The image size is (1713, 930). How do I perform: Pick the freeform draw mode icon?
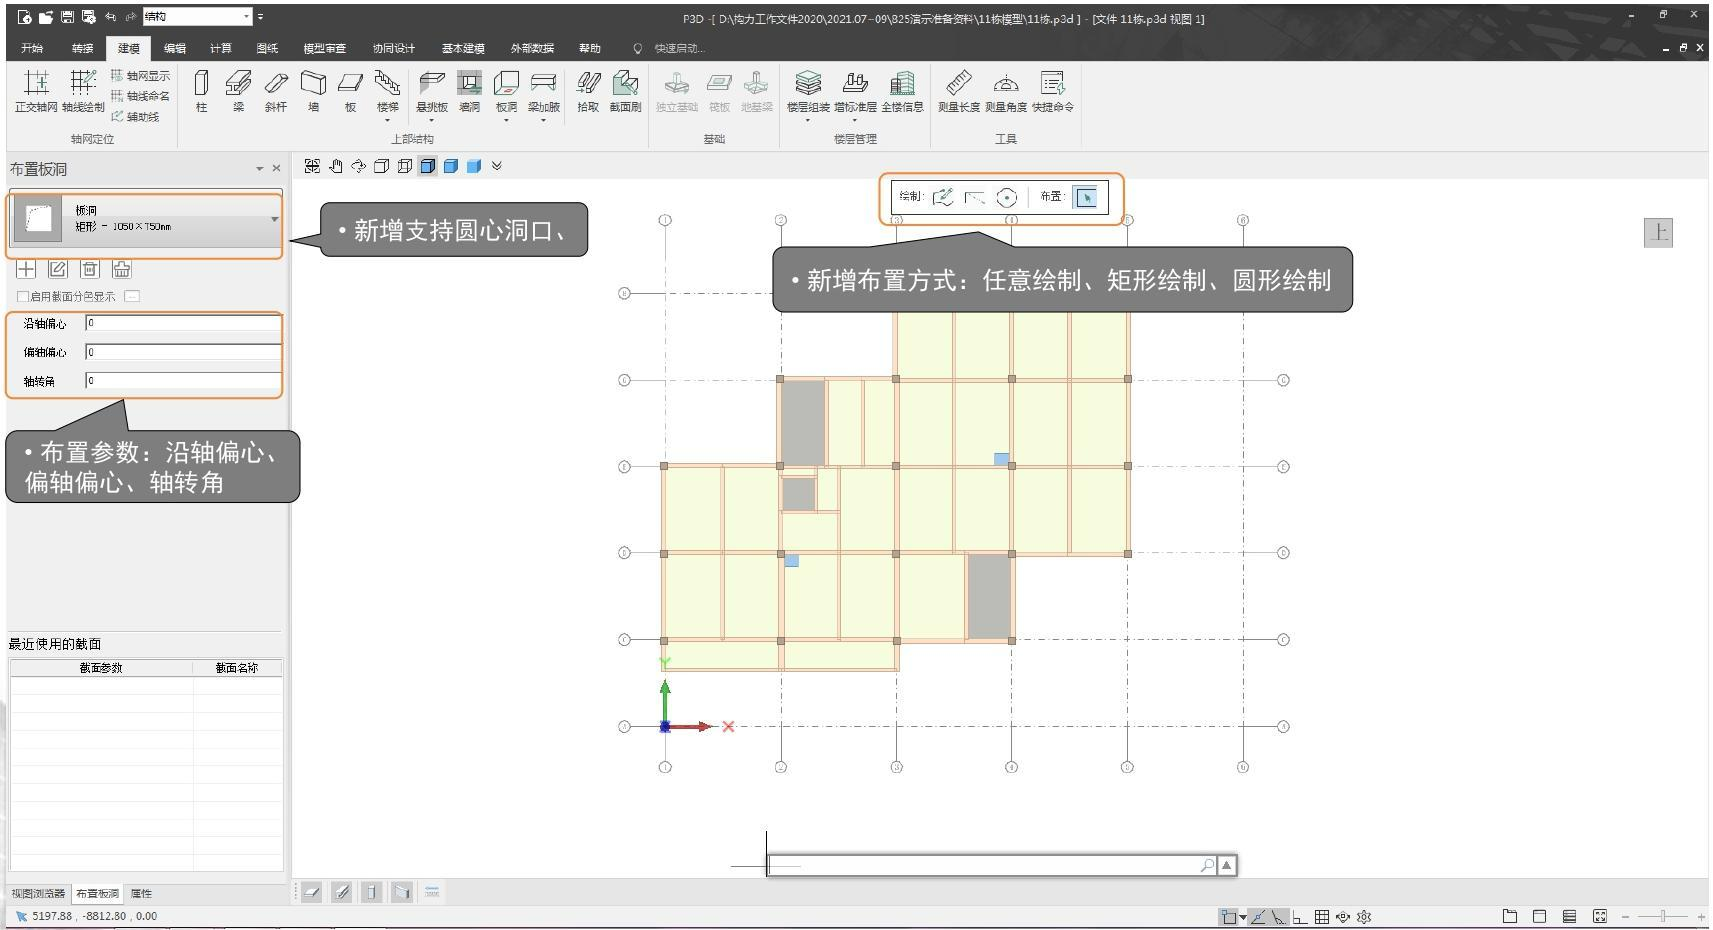tap(942, 198)
